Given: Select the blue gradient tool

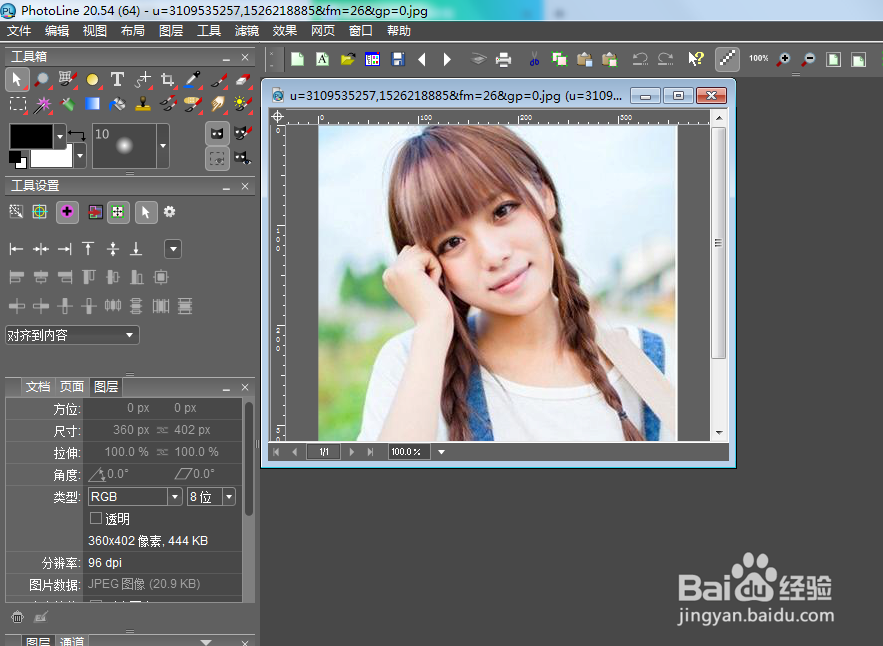Looking at the screenshot, I should pos(92,104).
